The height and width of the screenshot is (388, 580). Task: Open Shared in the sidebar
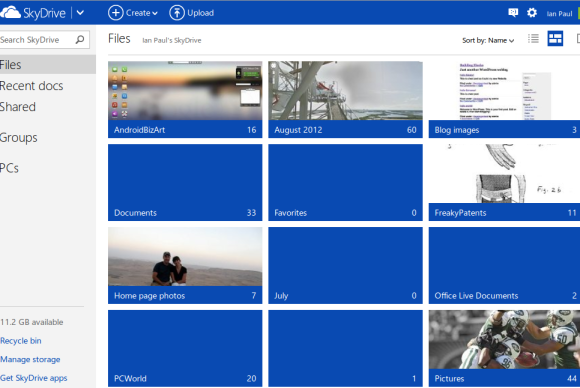pos(18,107)
